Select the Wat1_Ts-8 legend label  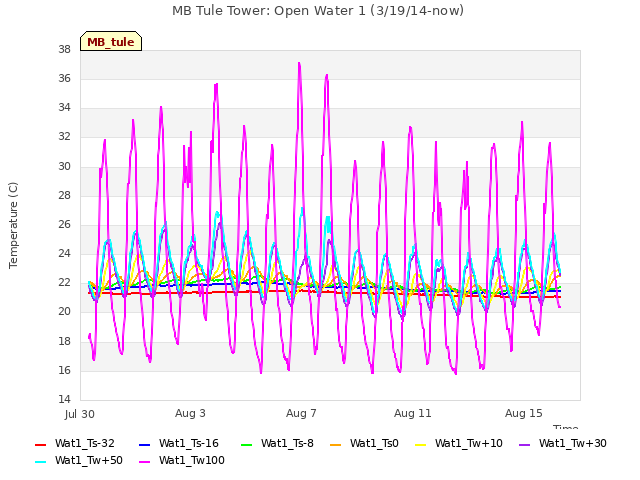click(x=287, y=443)
